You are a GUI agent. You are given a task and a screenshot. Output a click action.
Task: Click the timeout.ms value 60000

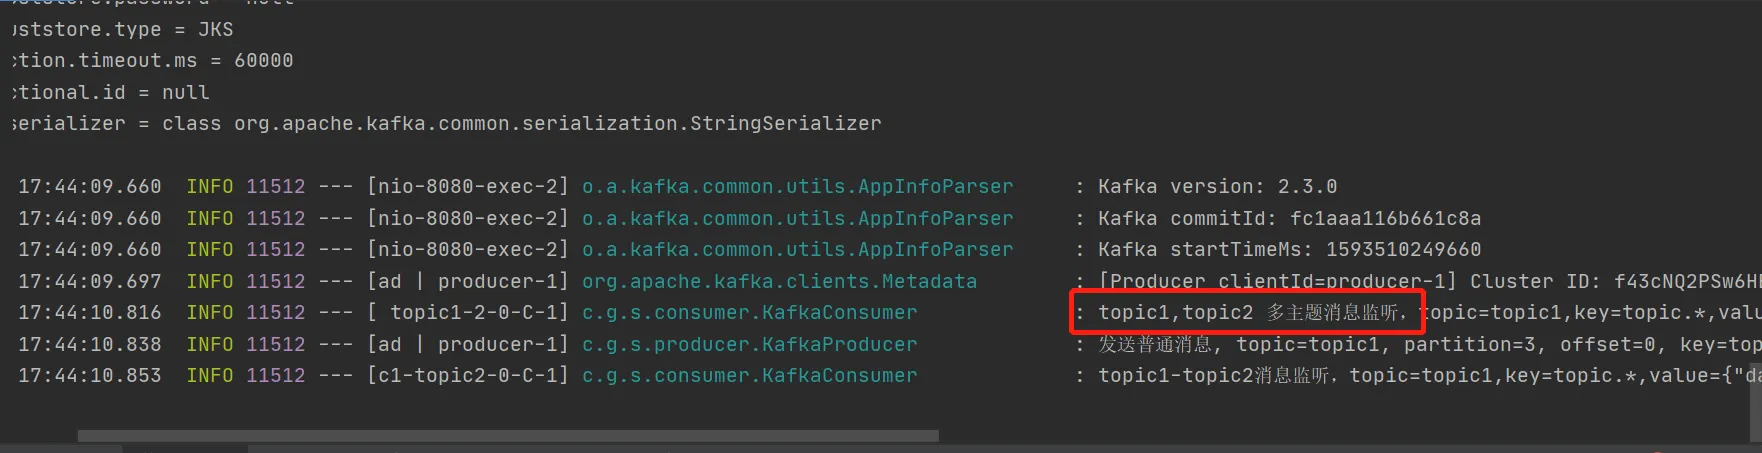tap(263, 60)
